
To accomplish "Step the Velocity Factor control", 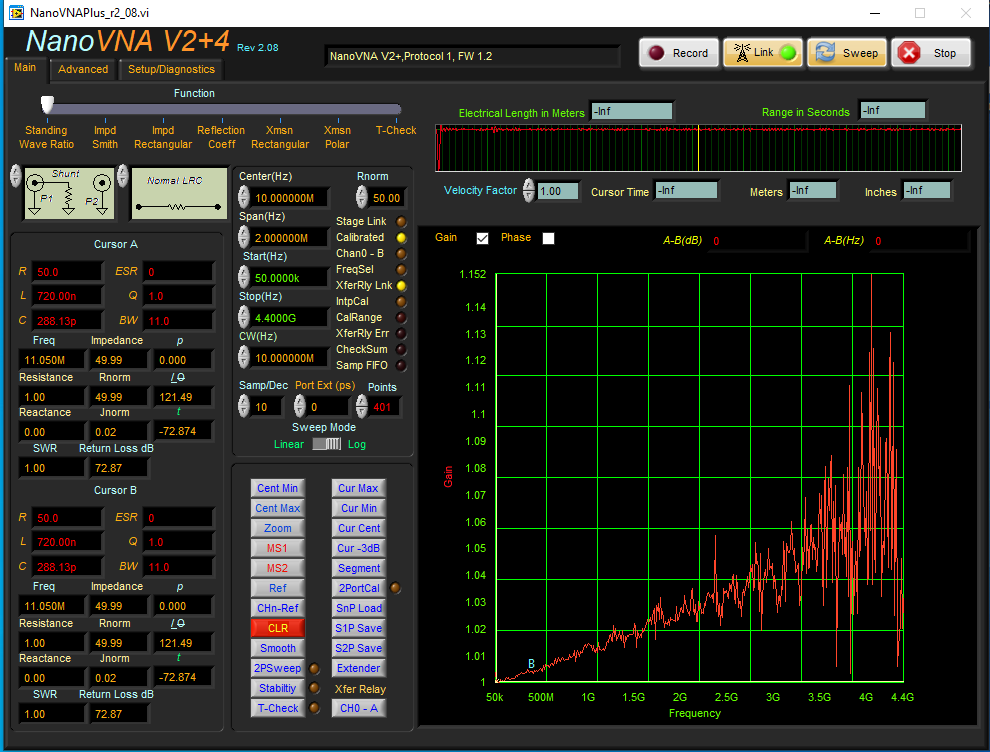I will click(528, 190).
